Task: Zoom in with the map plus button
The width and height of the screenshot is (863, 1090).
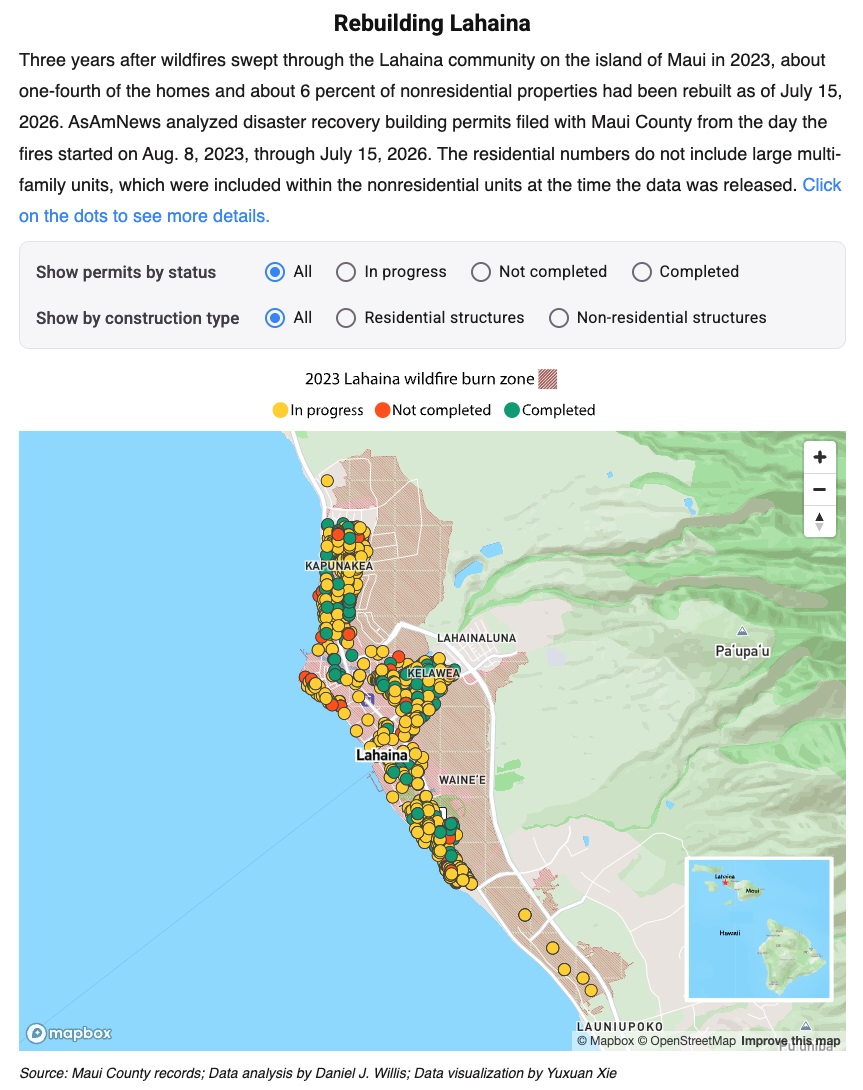Action: point(819,457)
